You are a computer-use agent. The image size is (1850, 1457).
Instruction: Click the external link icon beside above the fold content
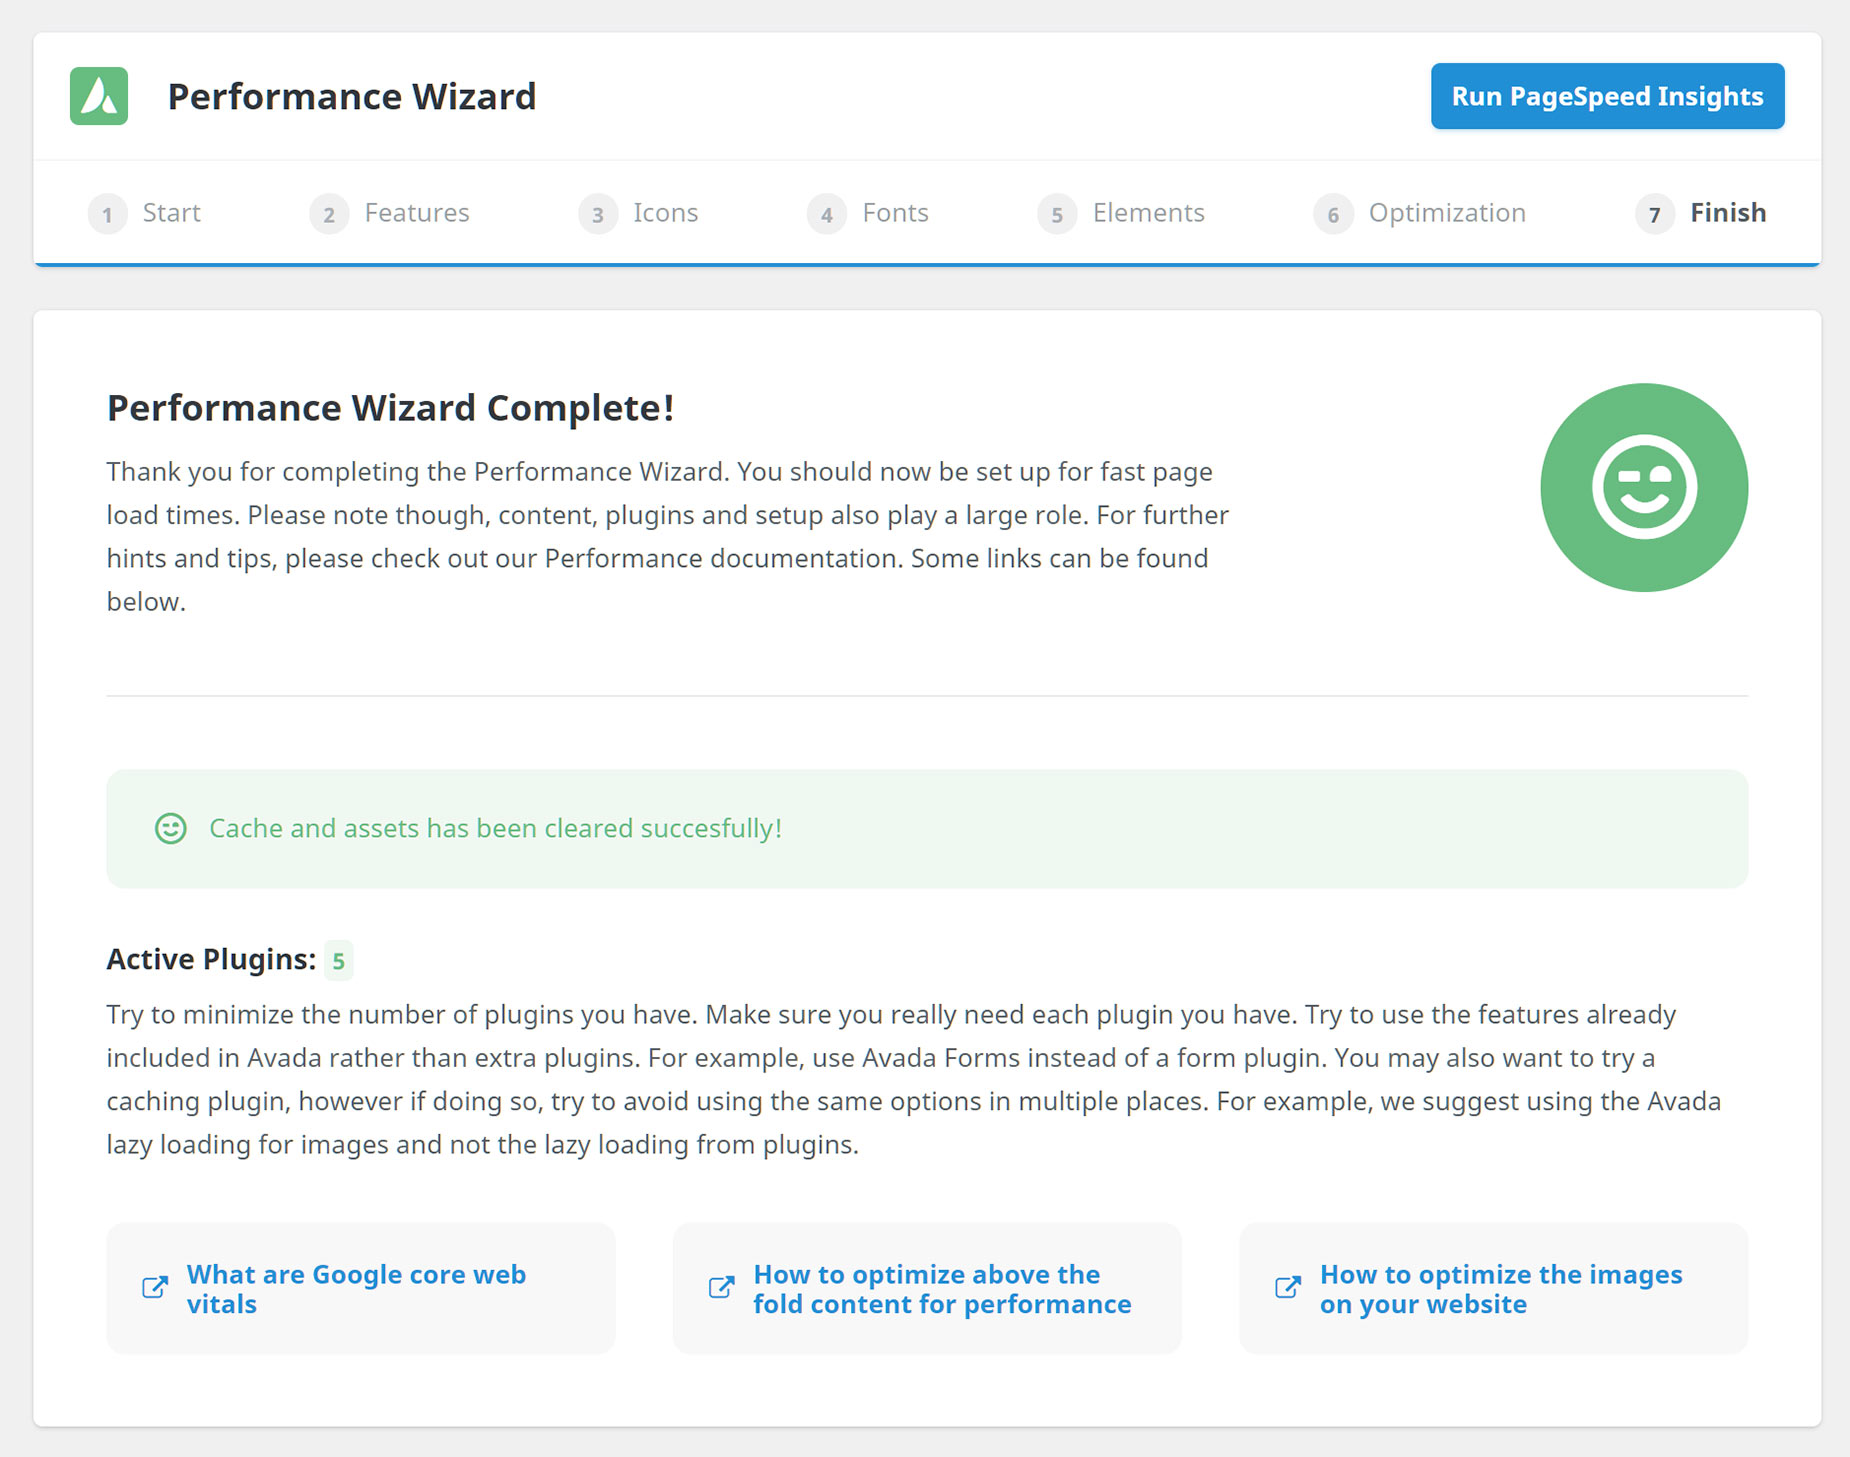click(721, 1288)
